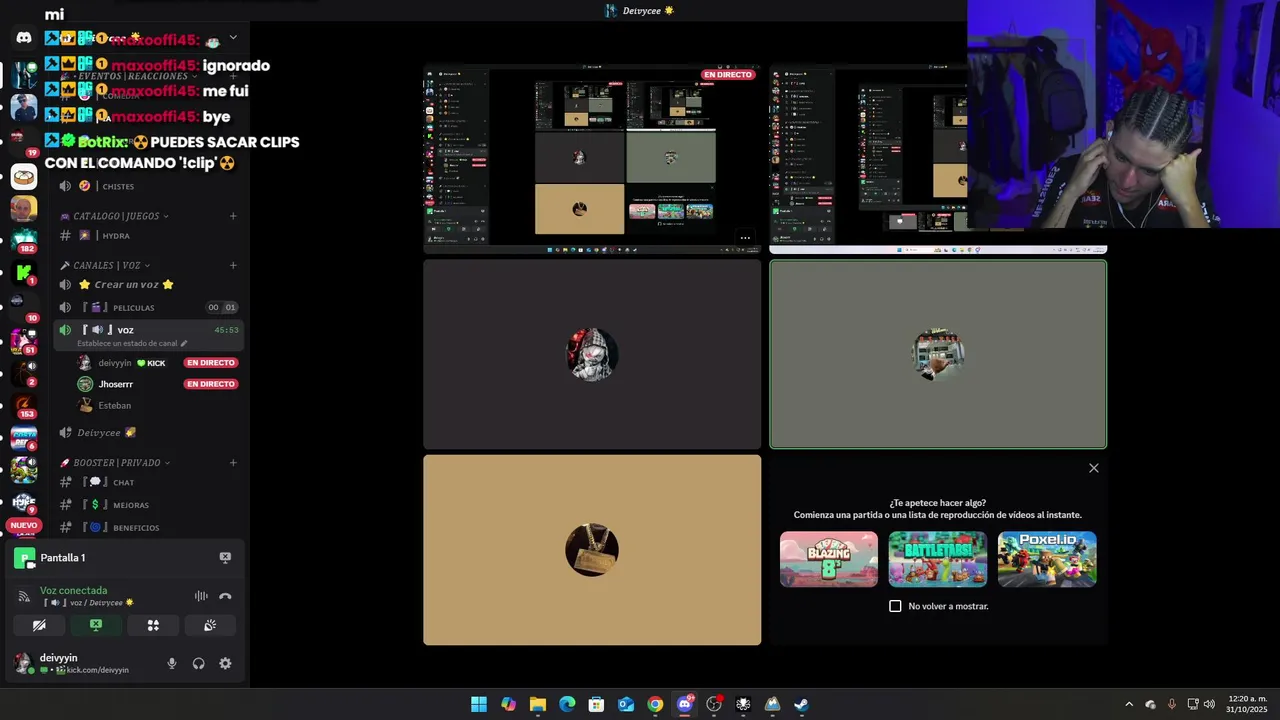The width and height of the screenshot is (1280, 720).
Task: Open activities launcher button in voice panel
Action: 153,625
